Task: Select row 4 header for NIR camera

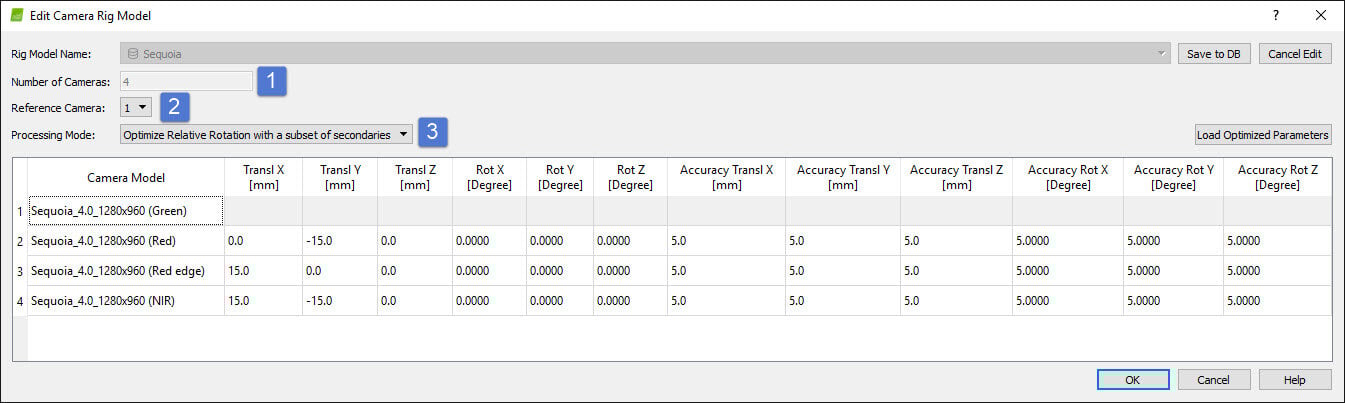Action: [19, 301]
